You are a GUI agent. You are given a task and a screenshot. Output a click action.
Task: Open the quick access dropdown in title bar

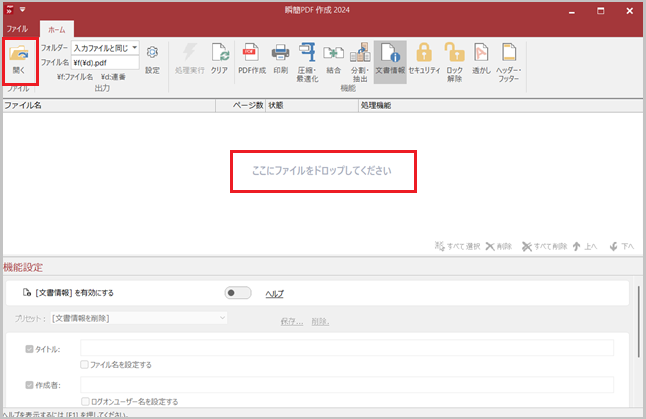(23, 9)
